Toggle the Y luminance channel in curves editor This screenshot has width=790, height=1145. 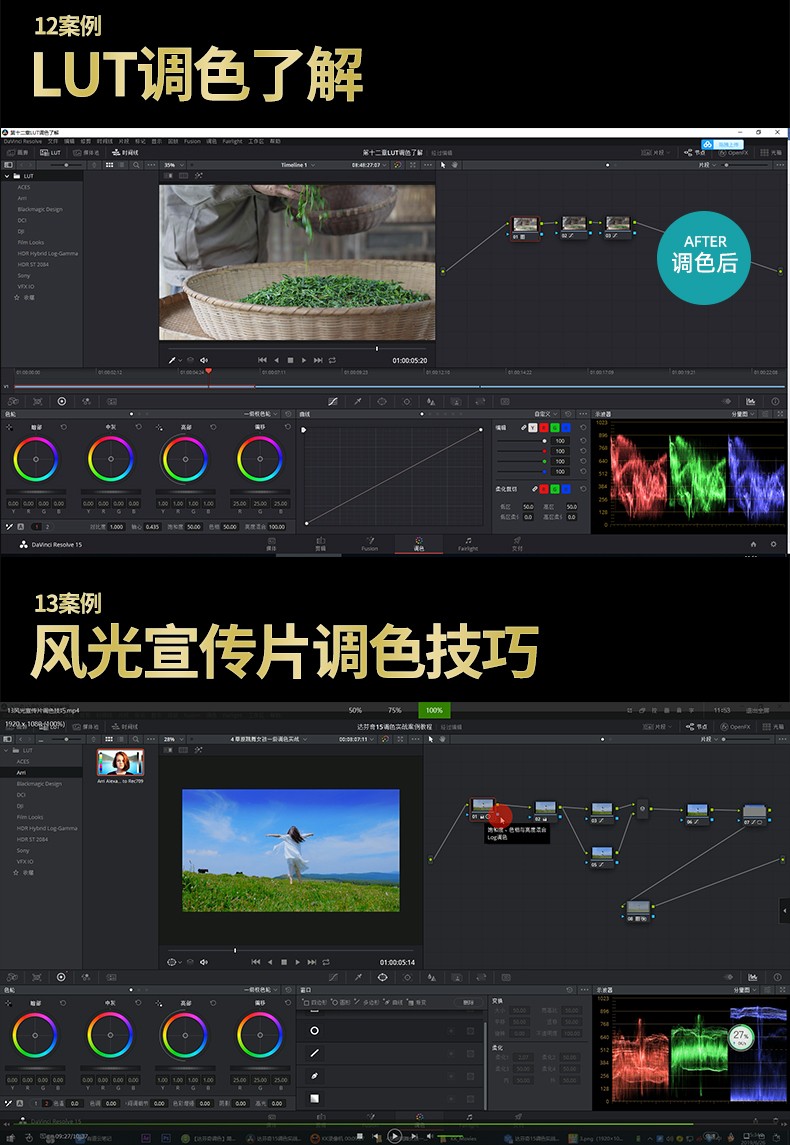pyautogui.click(x=532, y=427)
